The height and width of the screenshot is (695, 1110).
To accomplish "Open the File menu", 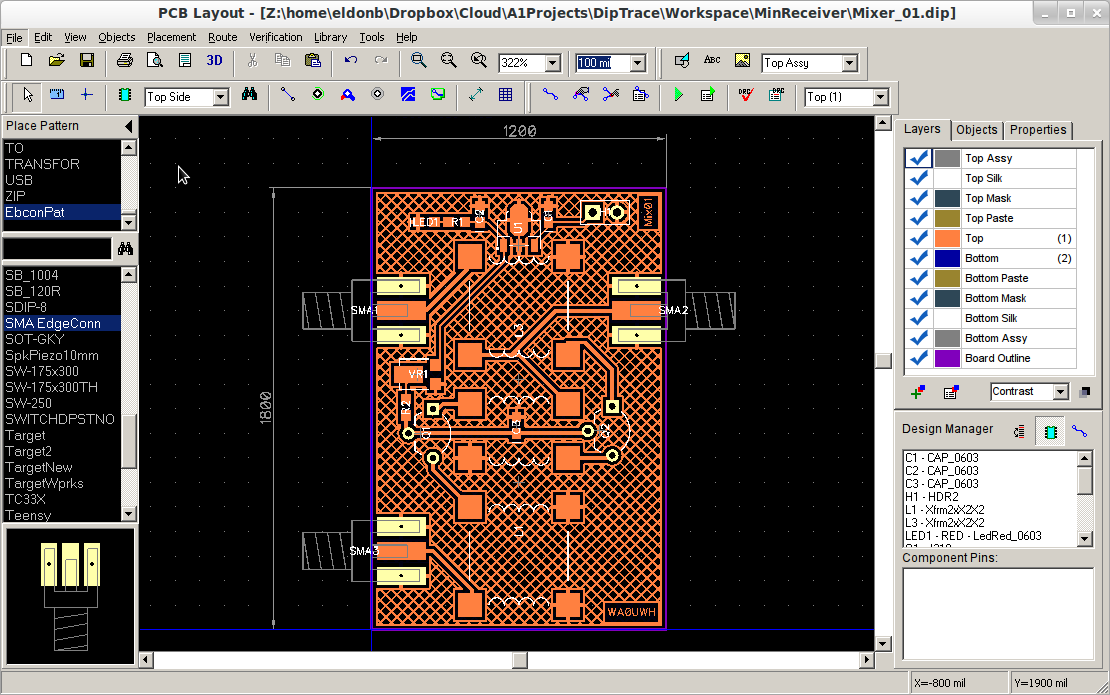I will click(14, 38).
